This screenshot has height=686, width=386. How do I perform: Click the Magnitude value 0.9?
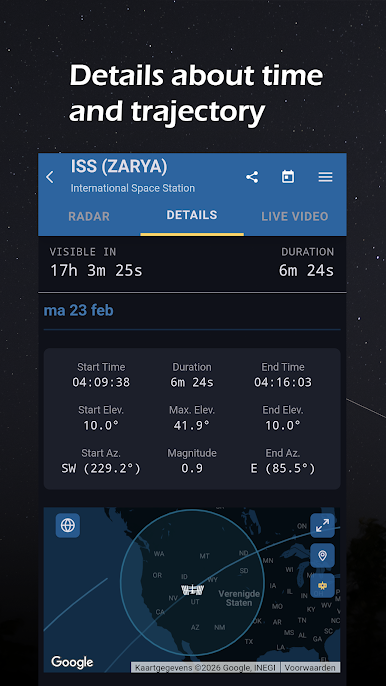[x=192, y=469]
